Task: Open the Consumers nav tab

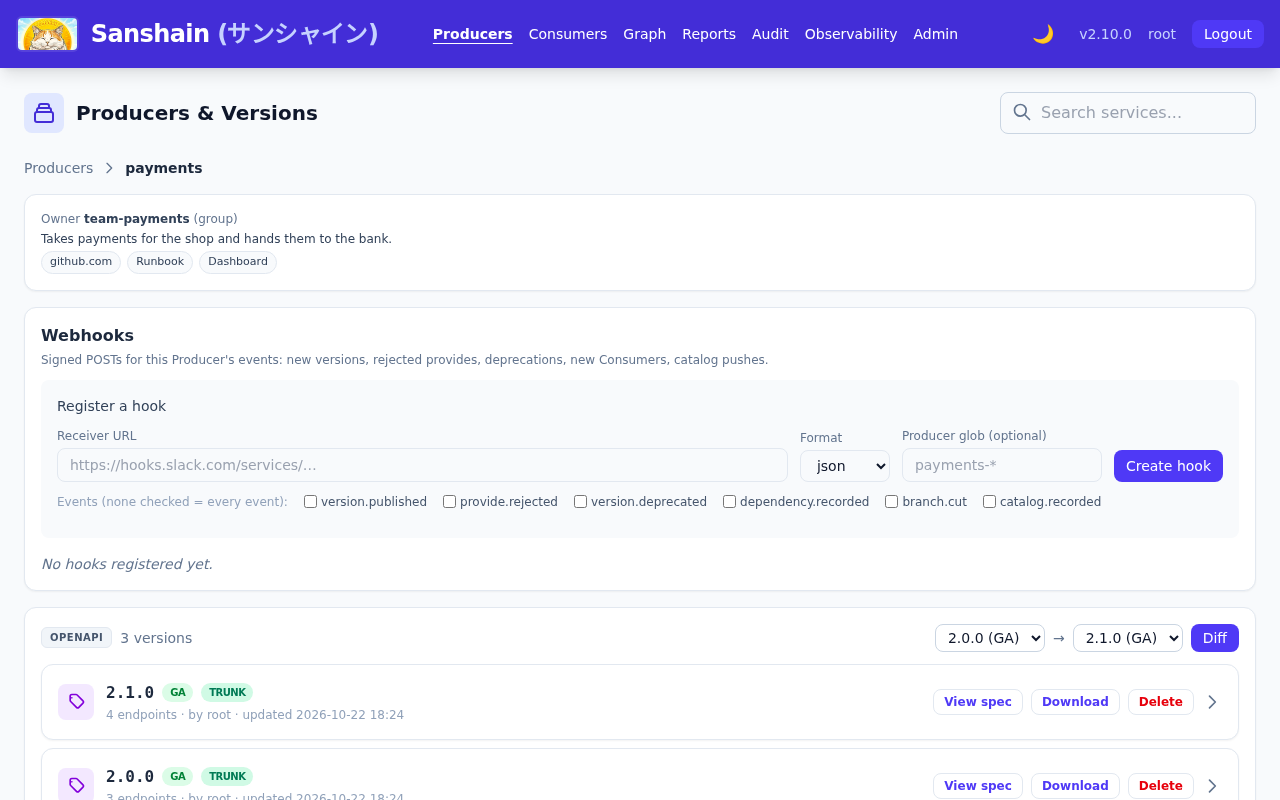Action: (x=568, y=34)
